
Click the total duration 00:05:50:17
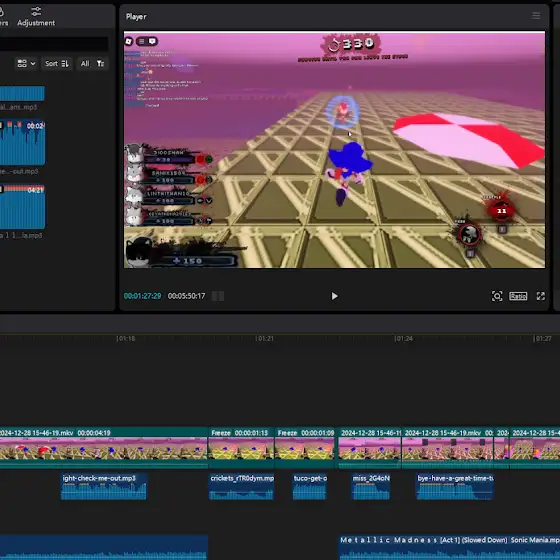[186, 296]
